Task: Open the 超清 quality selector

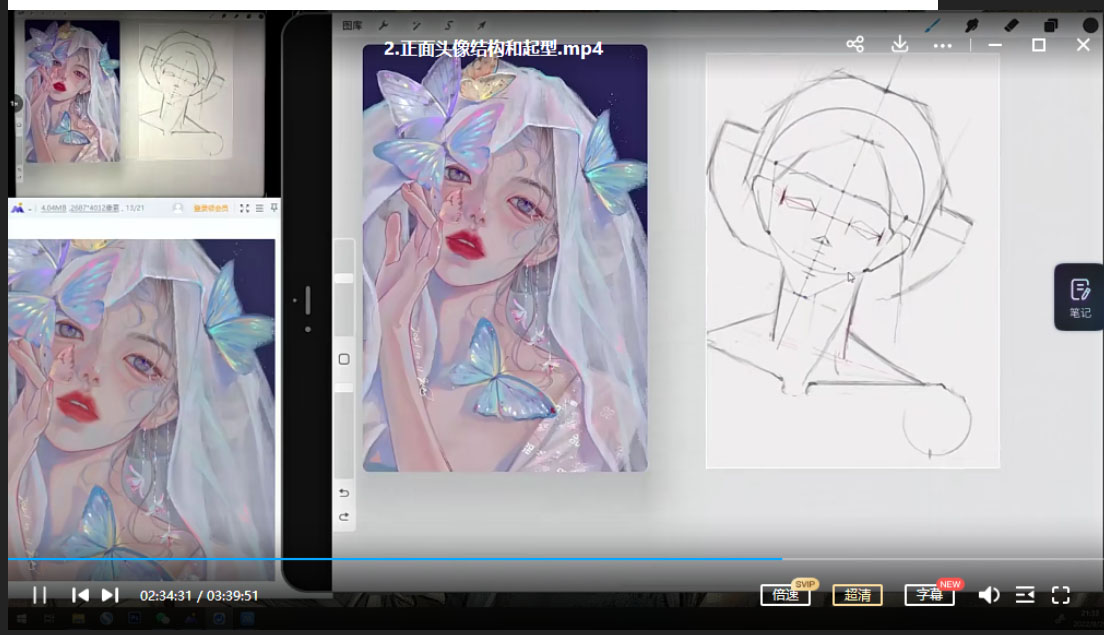Action: point(857,595)
